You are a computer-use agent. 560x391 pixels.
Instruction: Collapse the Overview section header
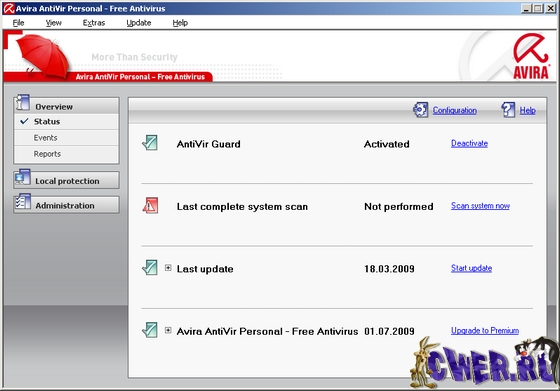coord(66,106)
